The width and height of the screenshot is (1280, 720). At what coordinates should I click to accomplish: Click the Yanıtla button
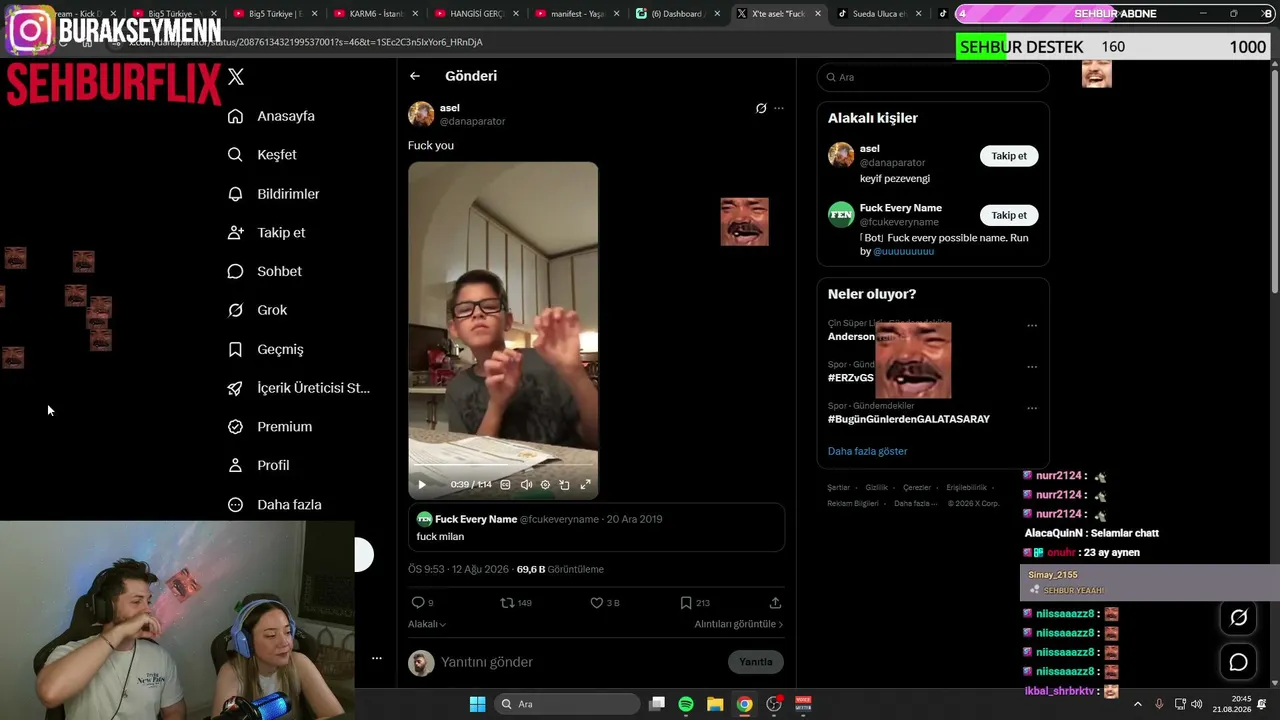coord(756,662)
